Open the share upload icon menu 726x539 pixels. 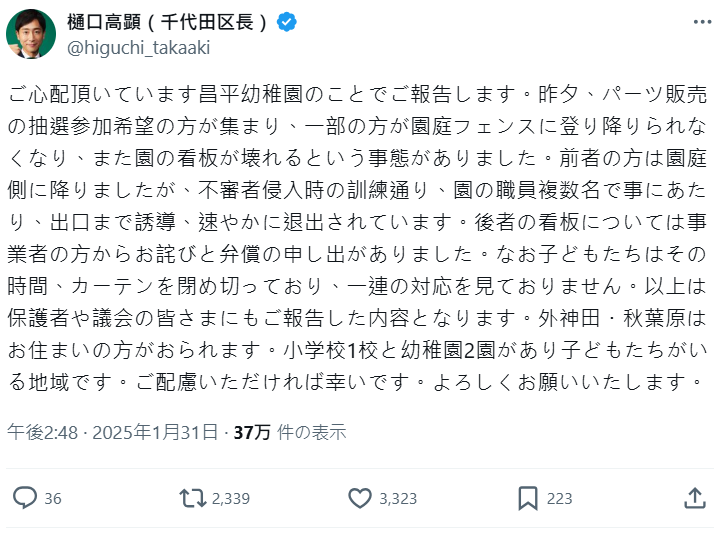(x=695, y=497)
